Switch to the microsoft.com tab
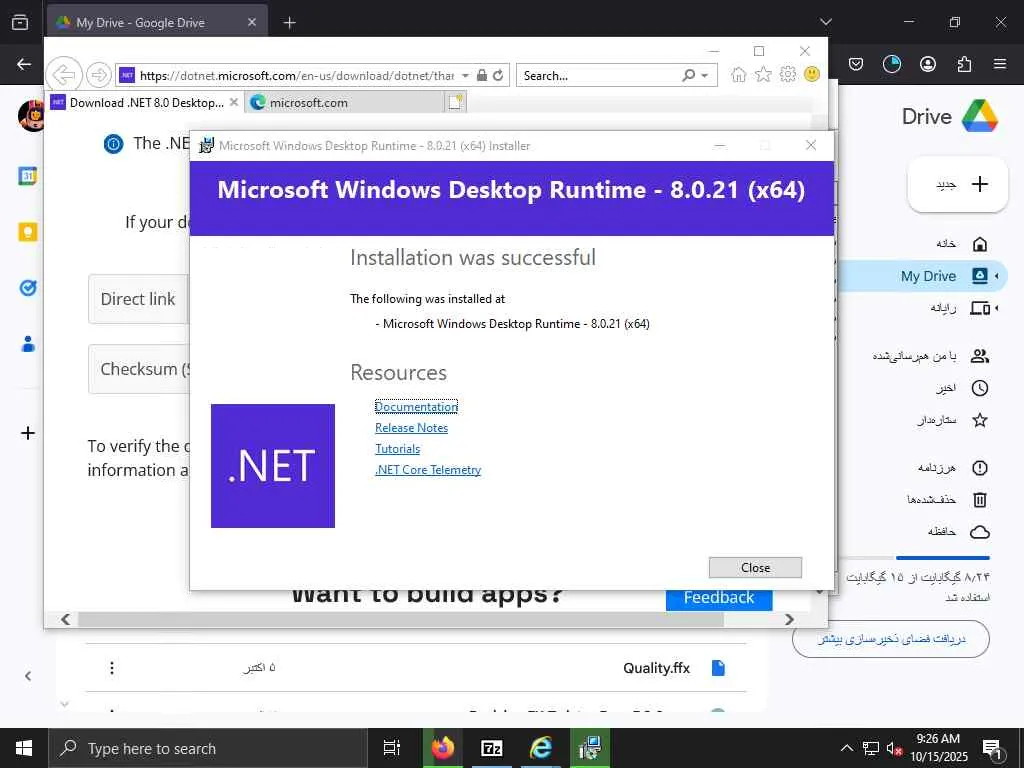1024x768 pixels. [345, 103]
